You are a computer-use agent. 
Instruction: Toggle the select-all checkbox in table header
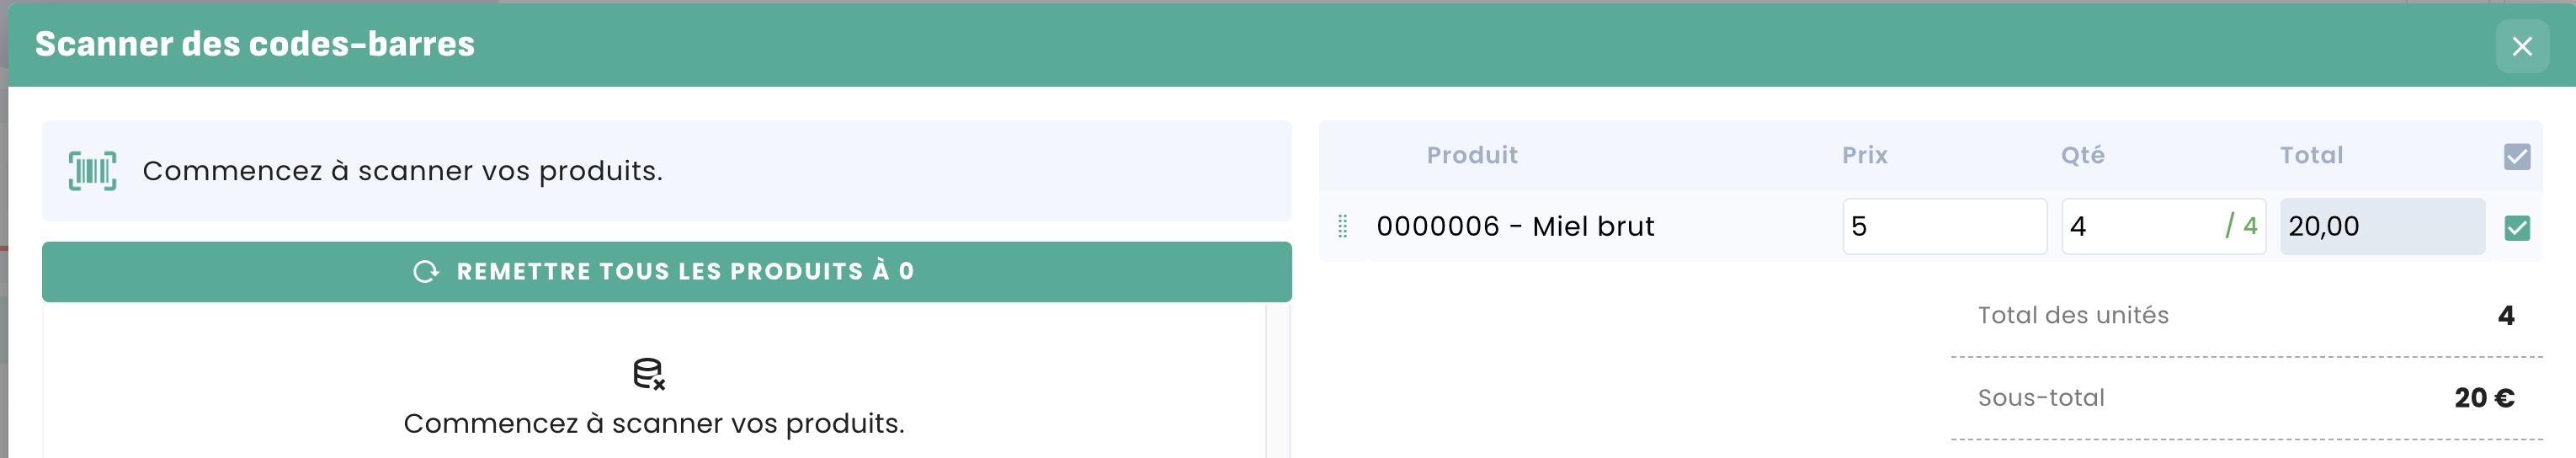click(2516, 157)
